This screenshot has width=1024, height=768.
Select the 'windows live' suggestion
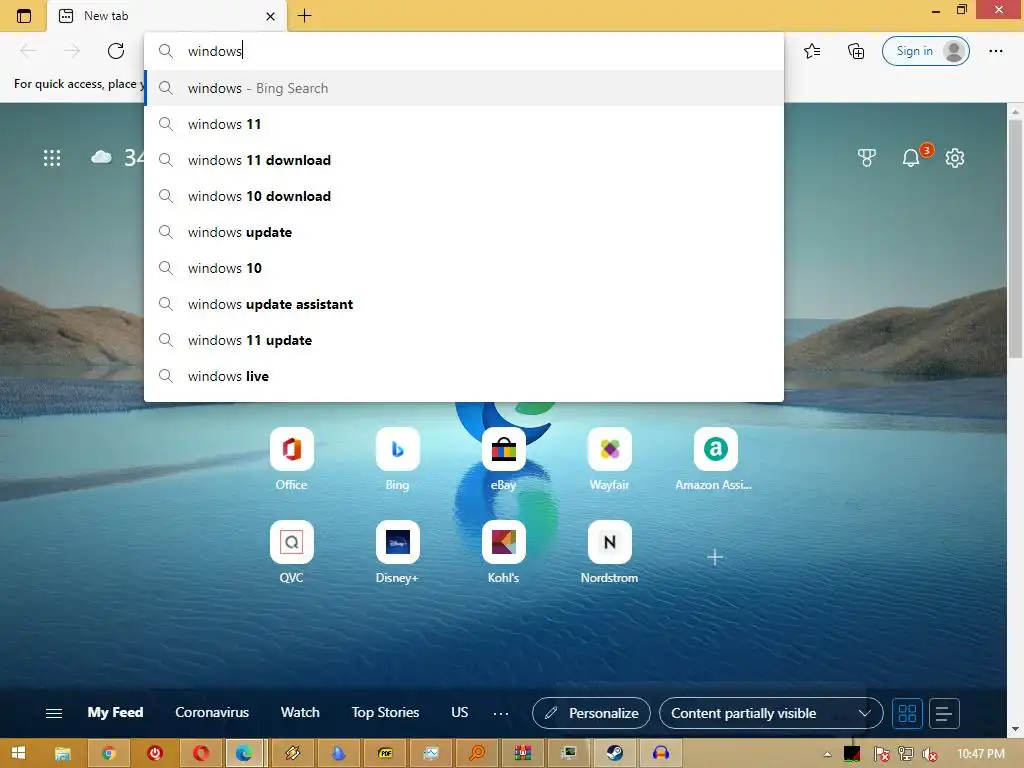464,376
